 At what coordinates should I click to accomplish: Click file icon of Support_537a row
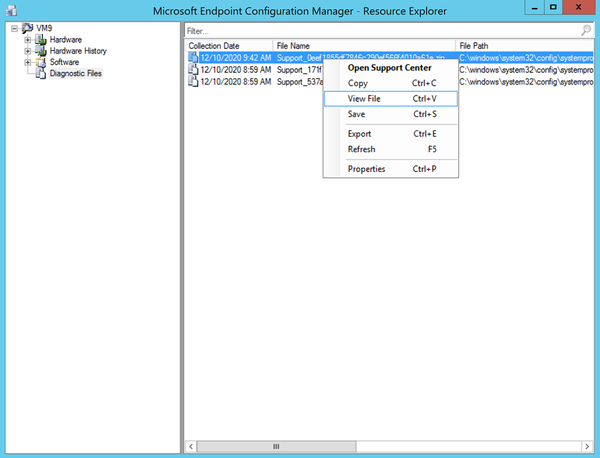pos(194,81)
